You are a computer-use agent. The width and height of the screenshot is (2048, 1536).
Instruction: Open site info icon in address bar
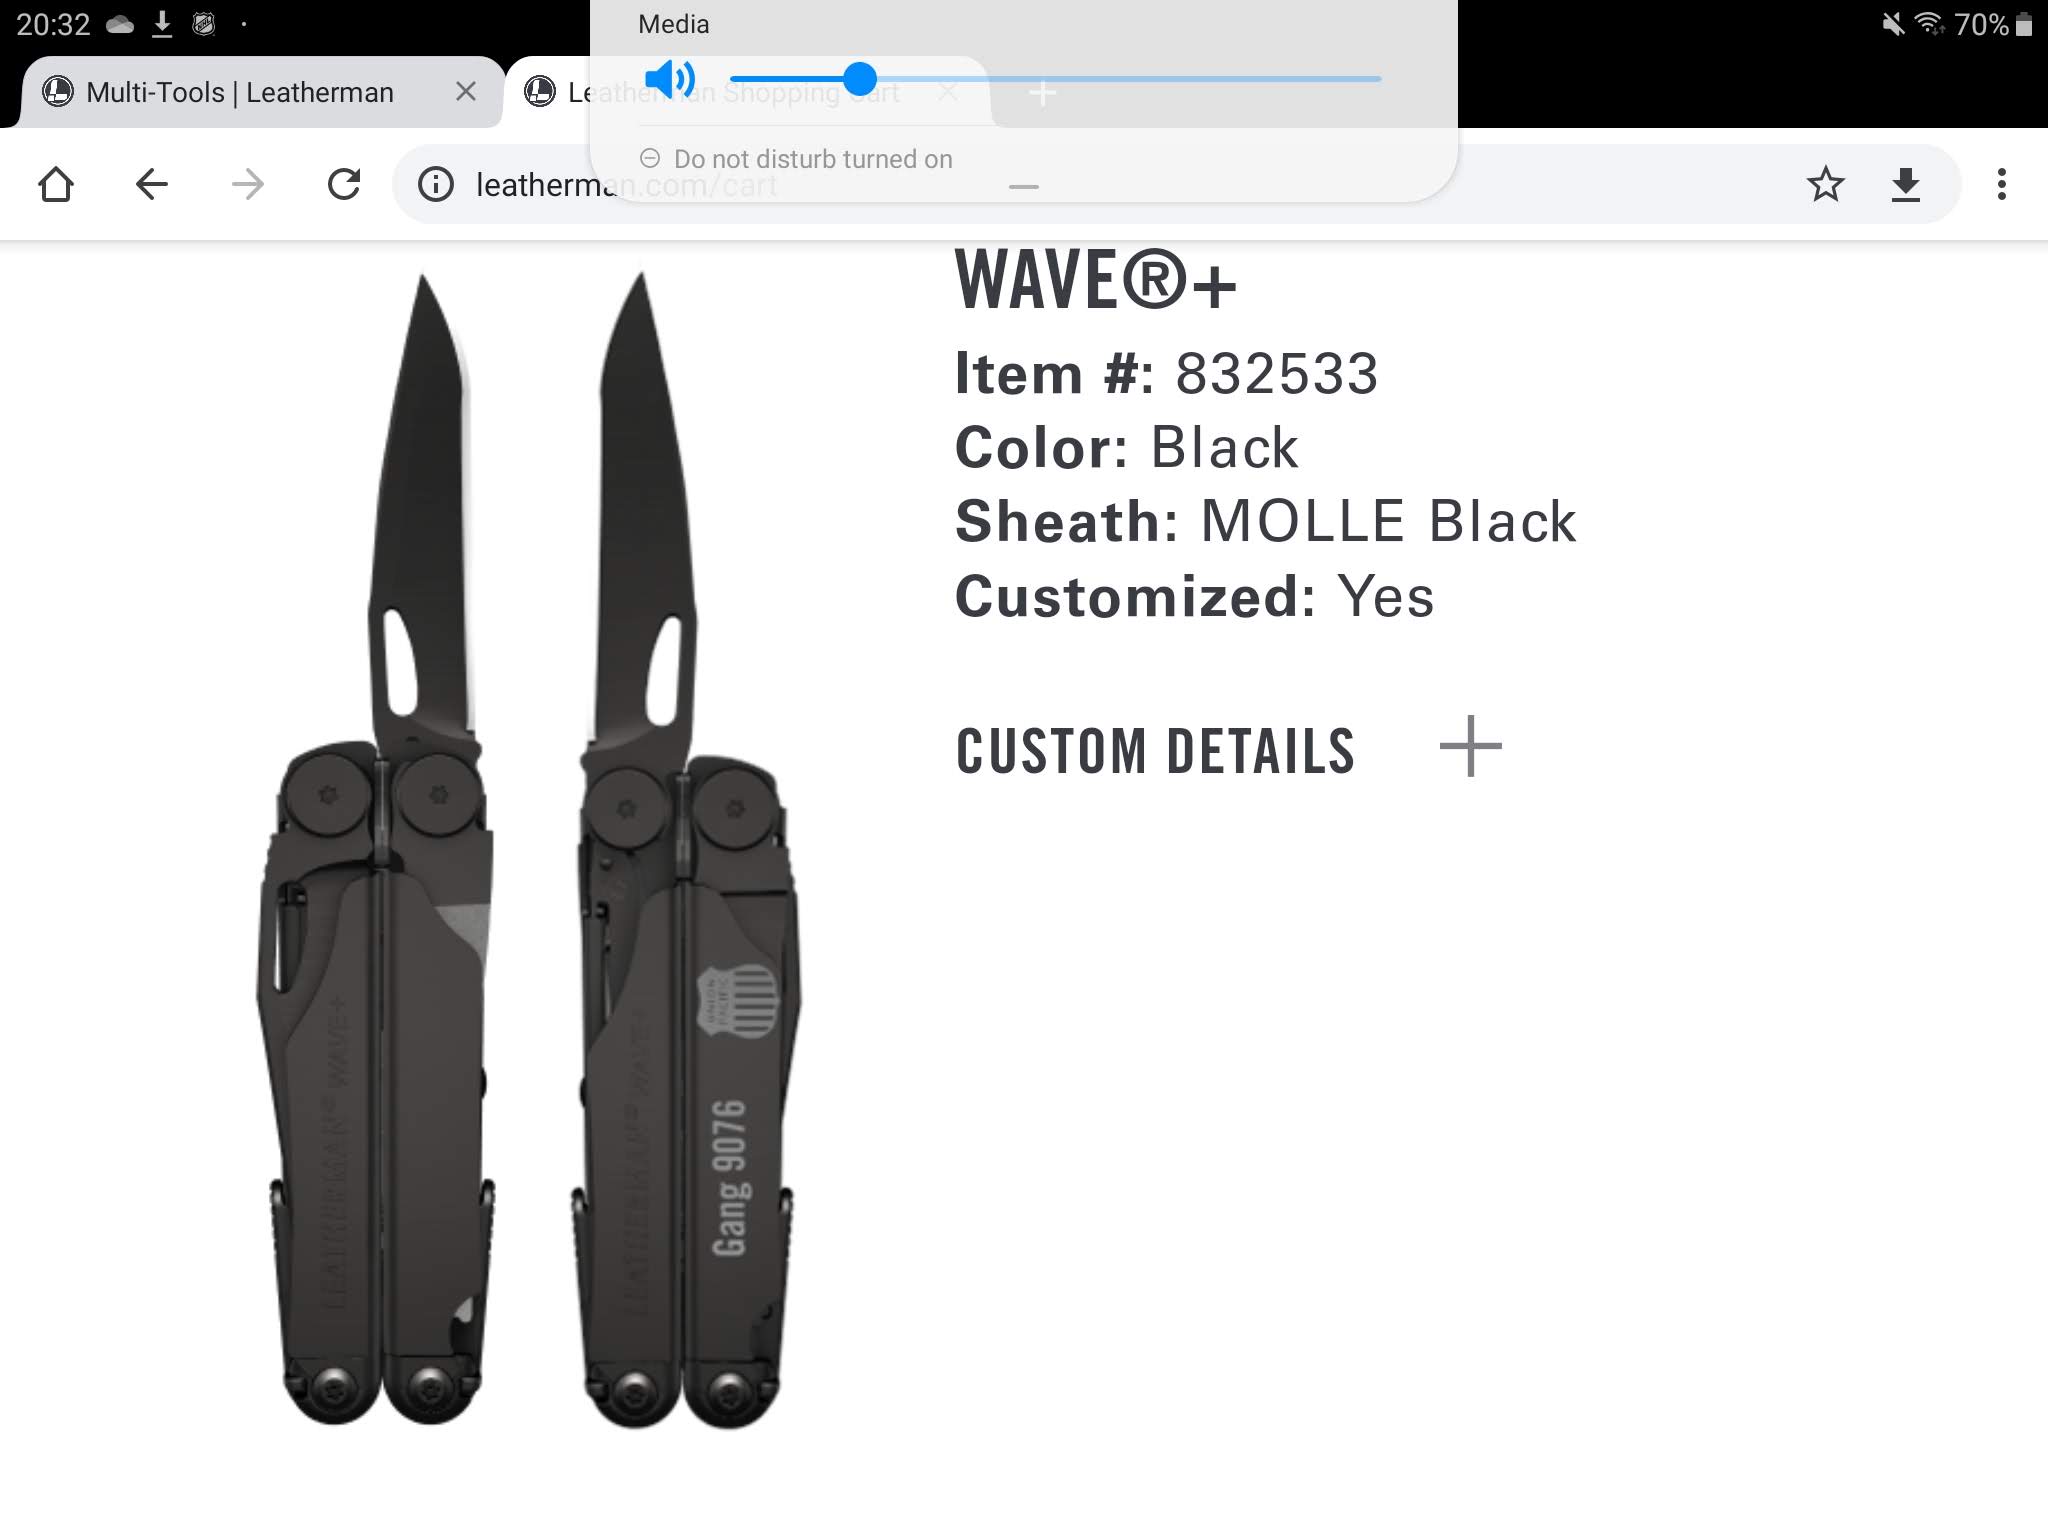point(436,184)
